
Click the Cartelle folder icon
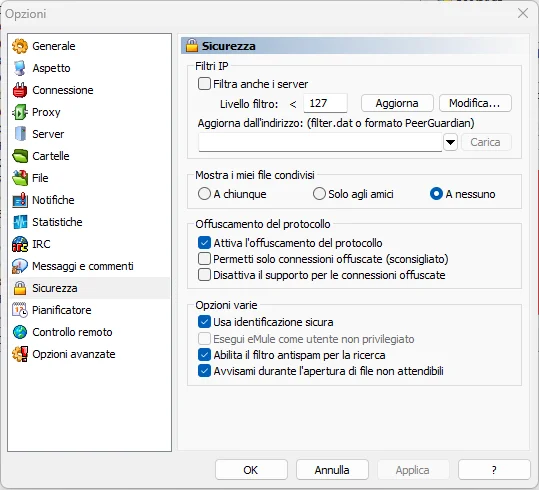(x=20, y=156)
